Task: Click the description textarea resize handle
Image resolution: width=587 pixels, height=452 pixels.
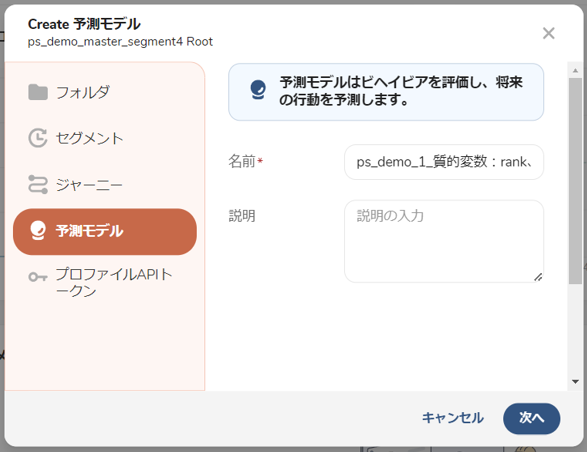Action: tap(538, 277)
